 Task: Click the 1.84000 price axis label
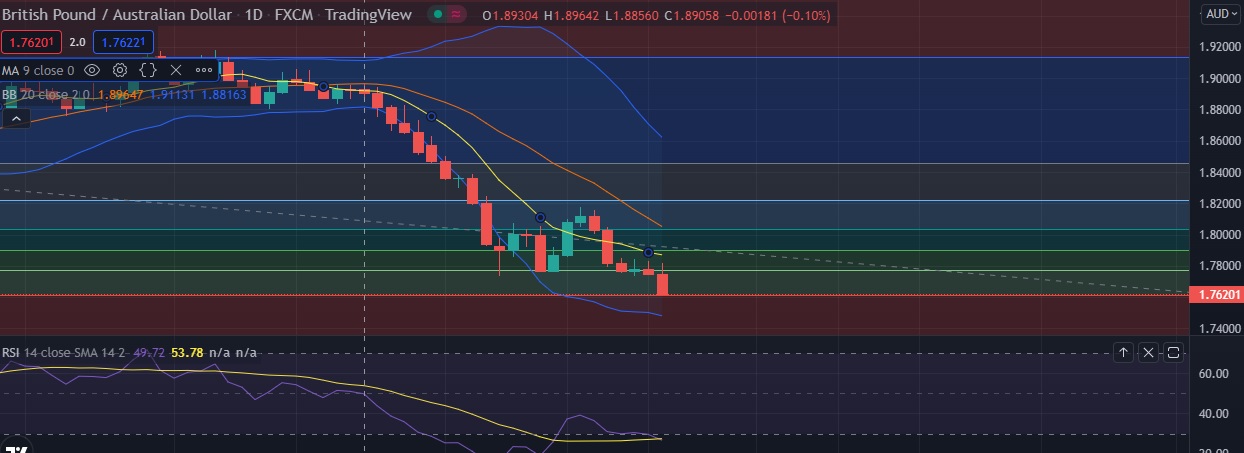1218,172
